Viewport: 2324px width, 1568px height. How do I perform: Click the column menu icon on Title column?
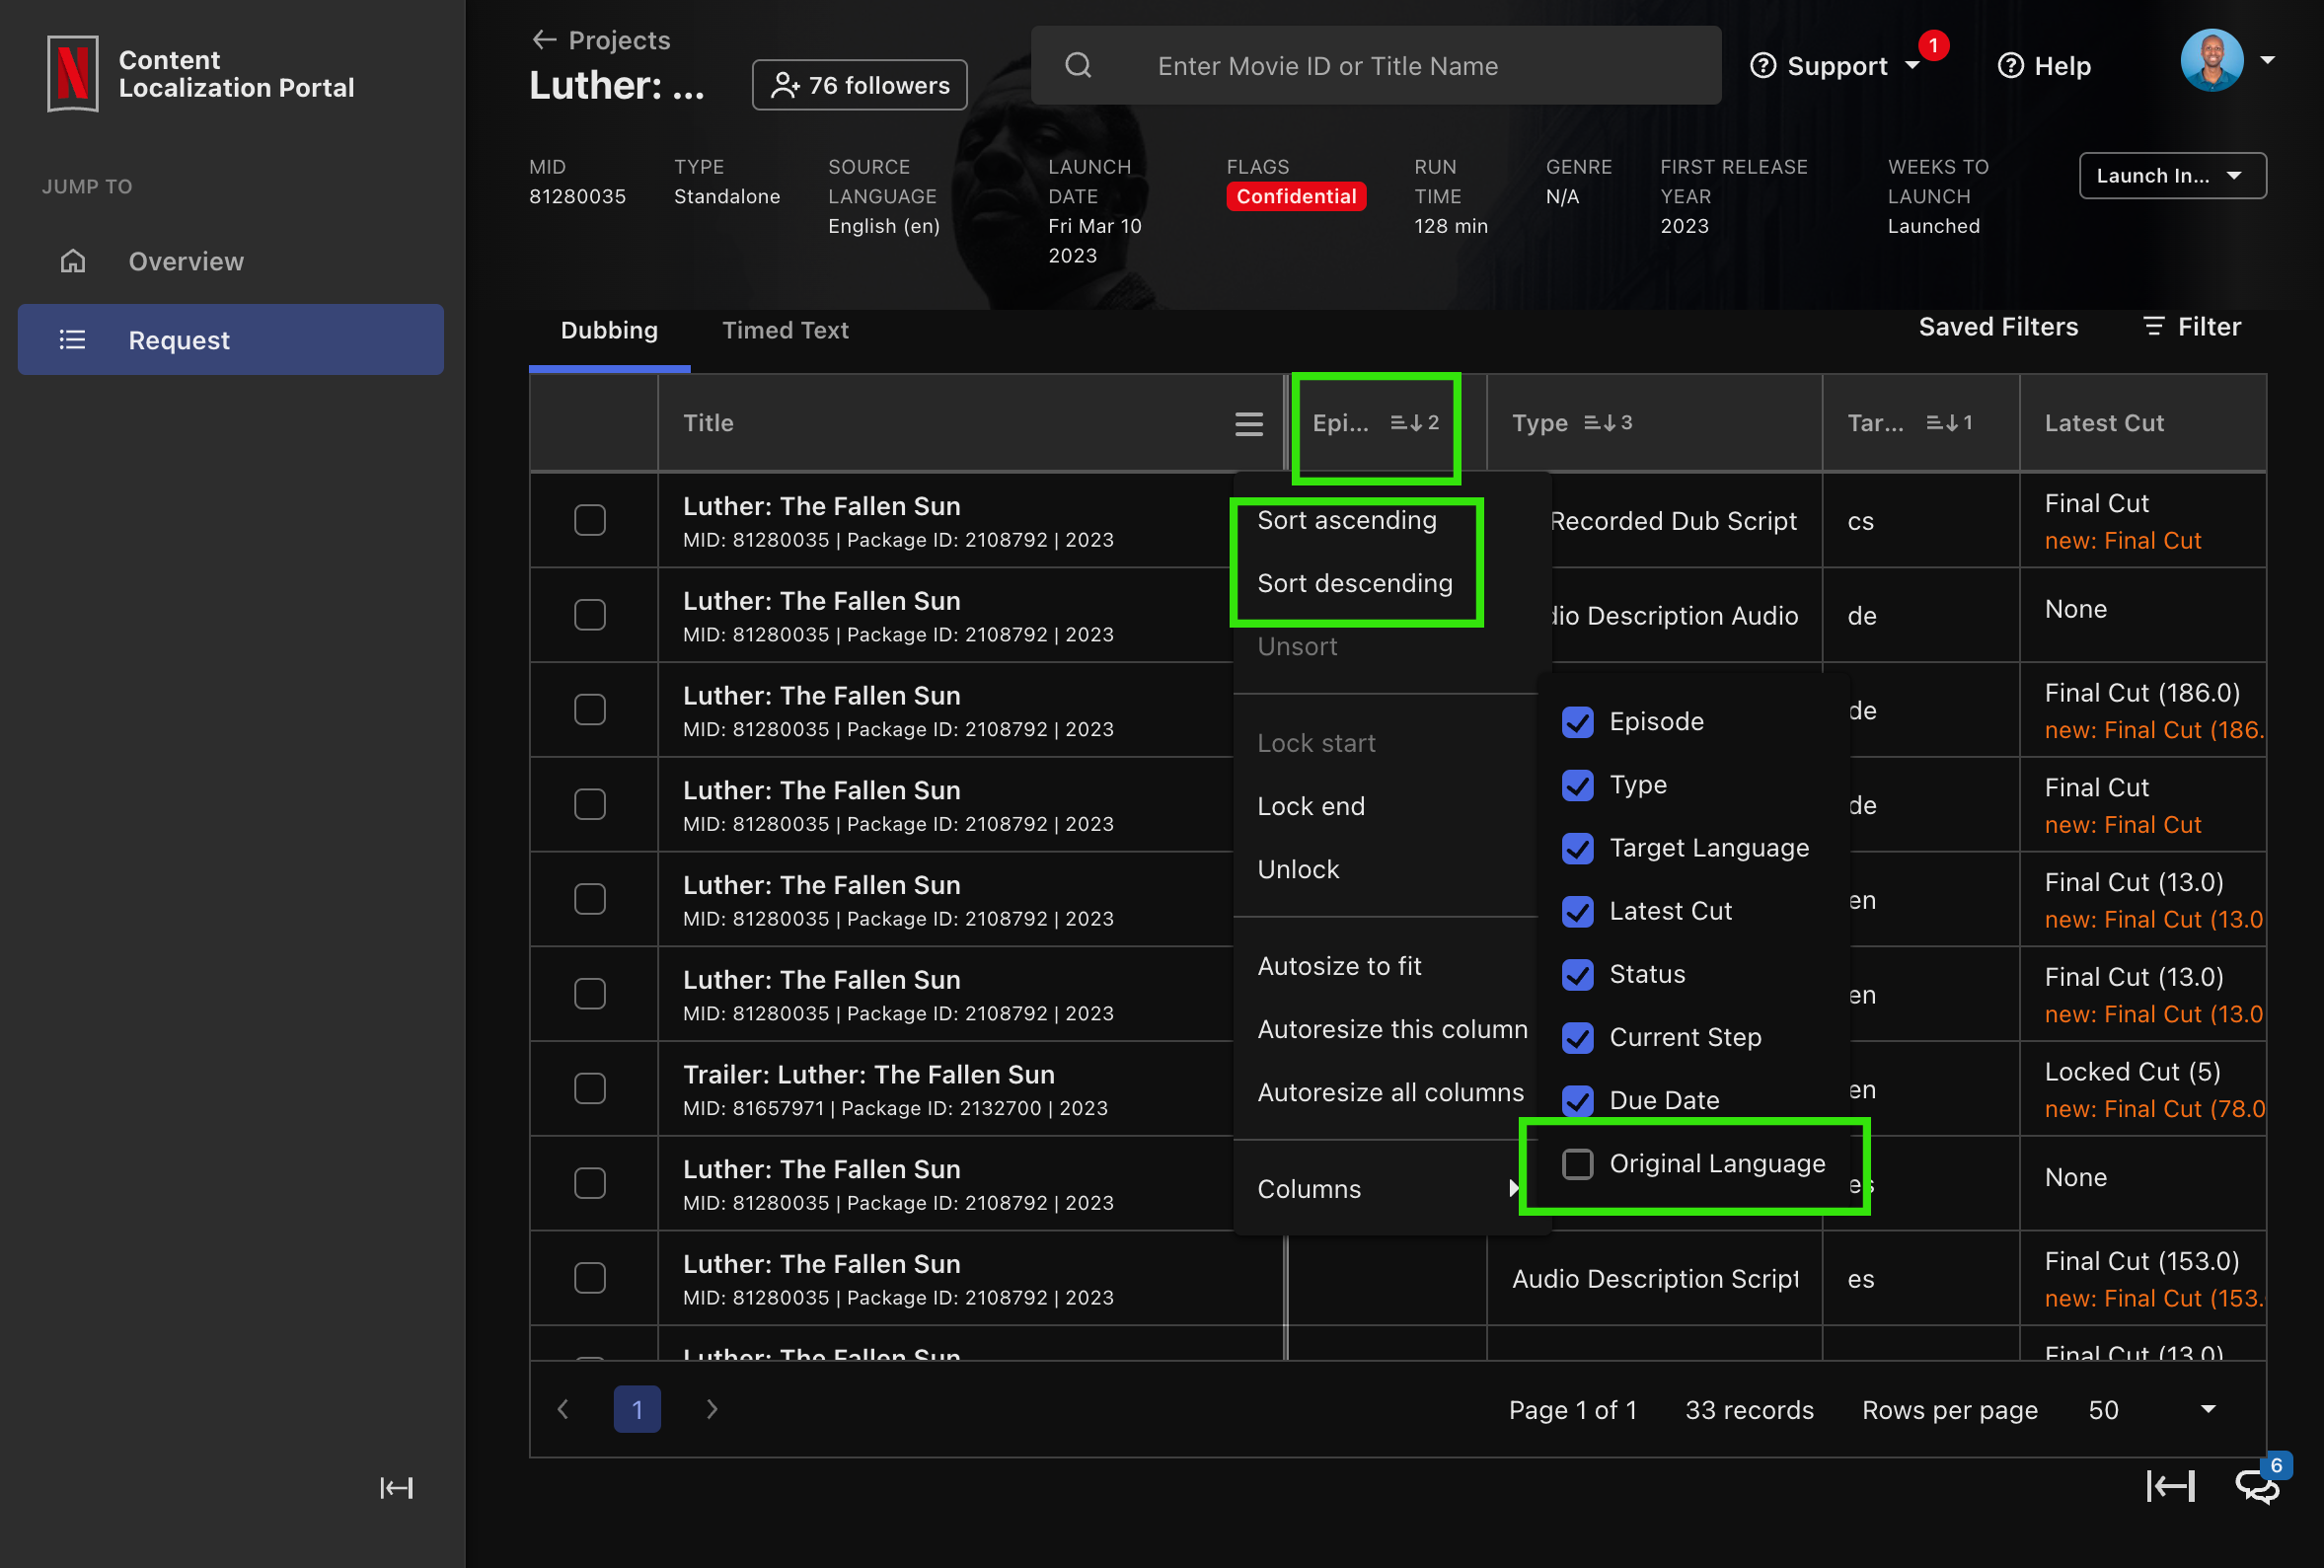[x=1249, y=421]
